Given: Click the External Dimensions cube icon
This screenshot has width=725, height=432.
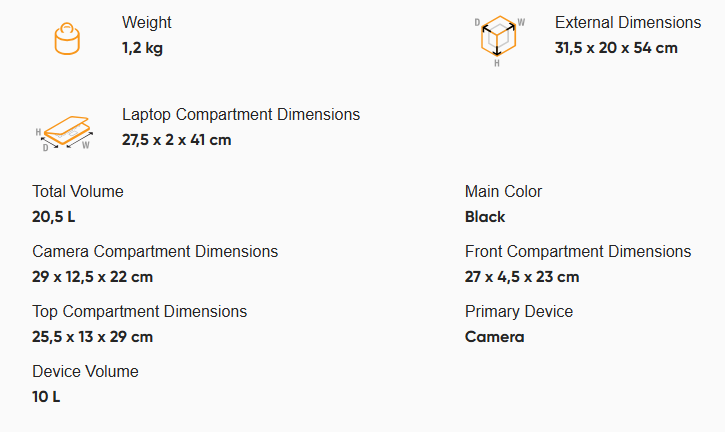Looking at the screenshot, I should point(499,41).
